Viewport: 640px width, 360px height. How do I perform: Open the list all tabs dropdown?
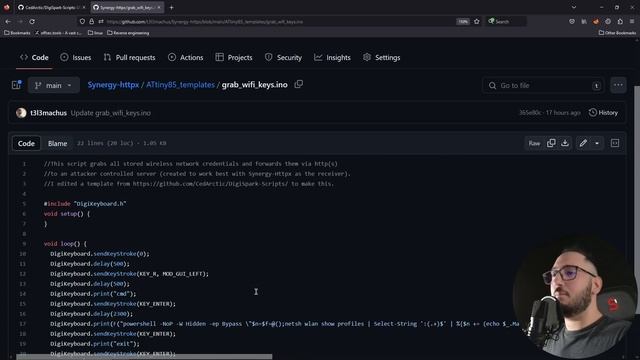(x=574, y=7)
